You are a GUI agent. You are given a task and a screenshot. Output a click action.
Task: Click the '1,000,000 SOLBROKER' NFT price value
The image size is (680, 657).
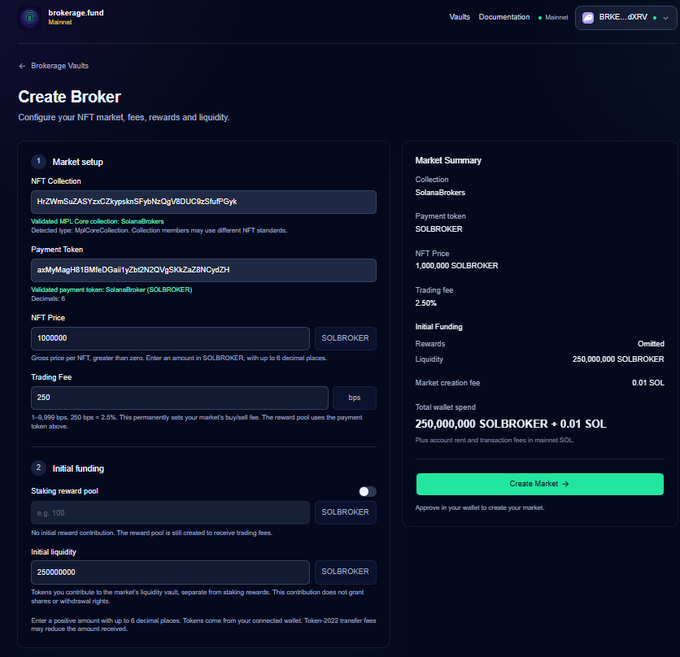click(457, 266)
